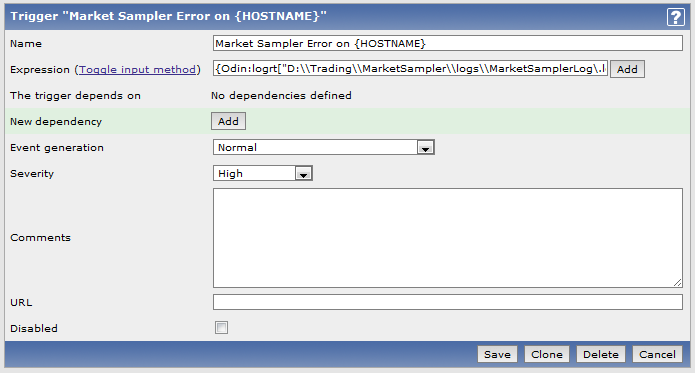The width and height of the screenshot is (695, 373).
Task: Click the Clone button
Action: tap(547, 354)
